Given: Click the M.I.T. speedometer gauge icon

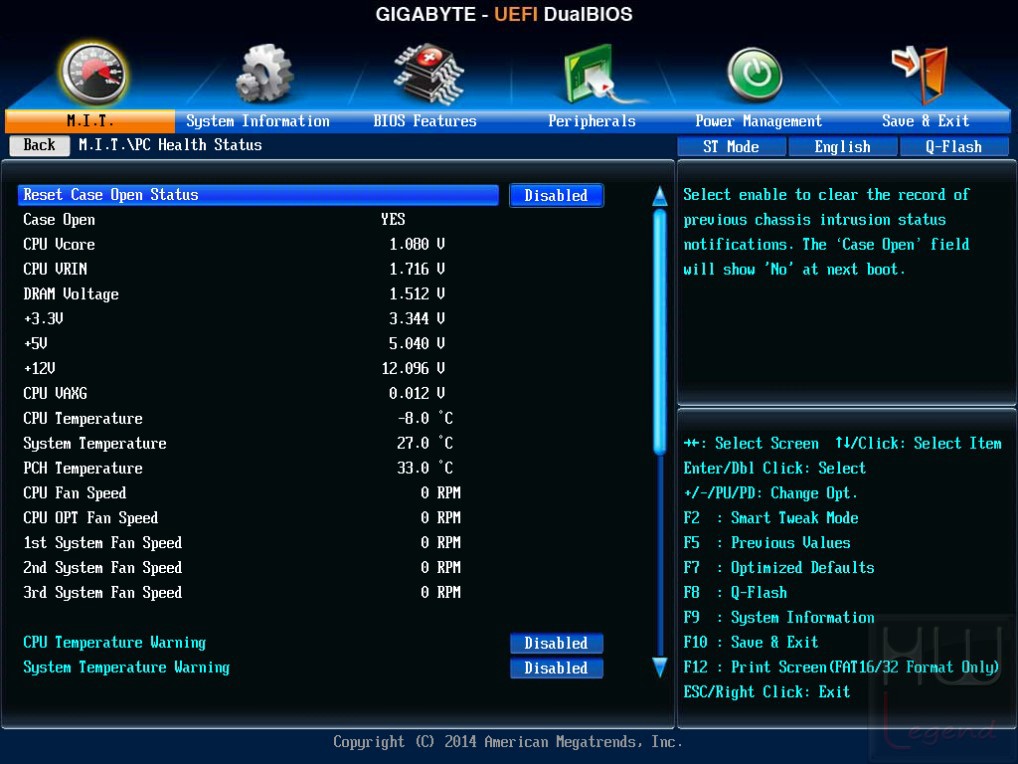Looking at the screenshot, I should 93,73.
